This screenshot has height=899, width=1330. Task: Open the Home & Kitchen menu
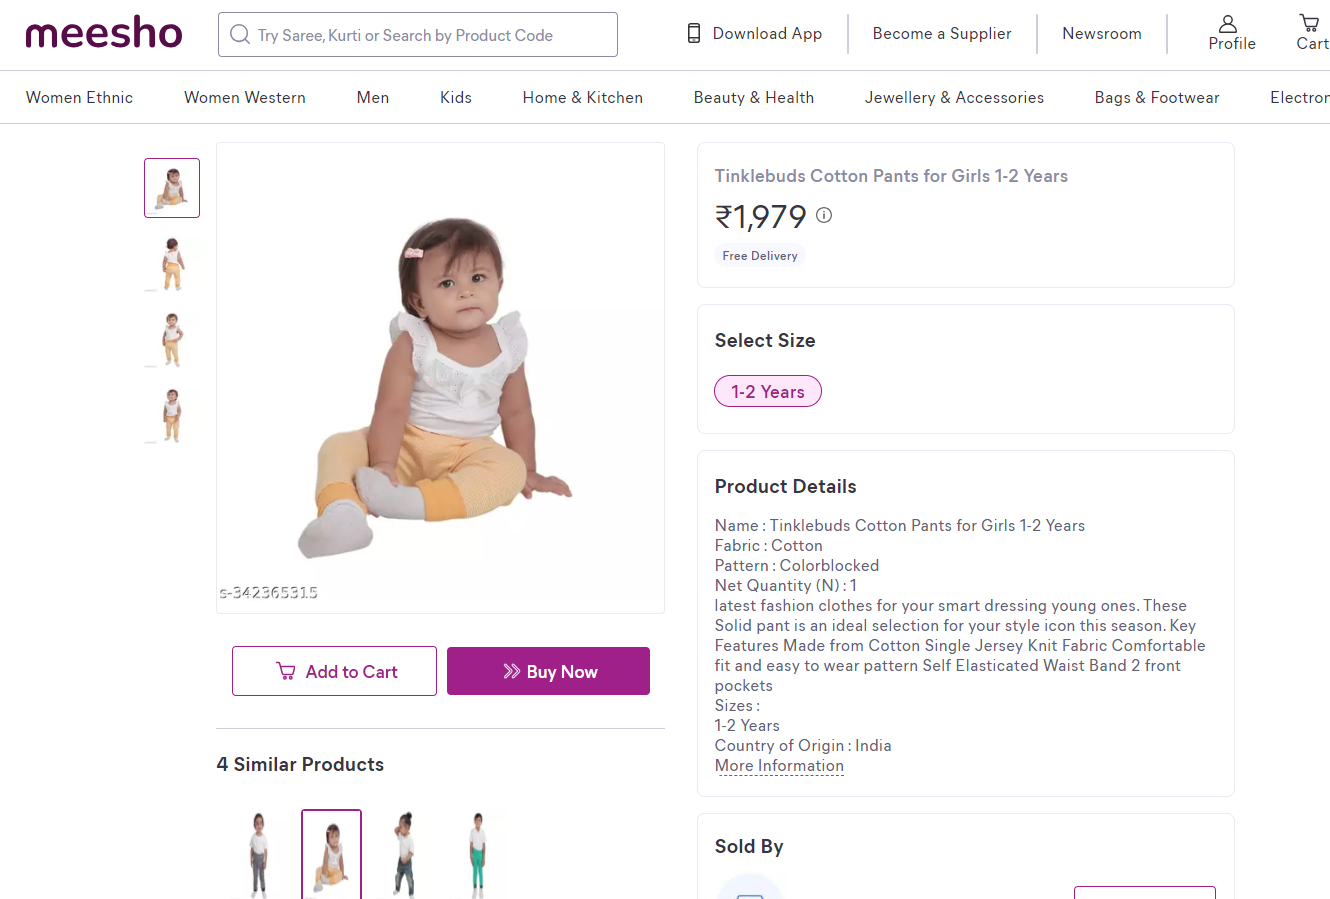pyautogui.click(x=582, y=97)
